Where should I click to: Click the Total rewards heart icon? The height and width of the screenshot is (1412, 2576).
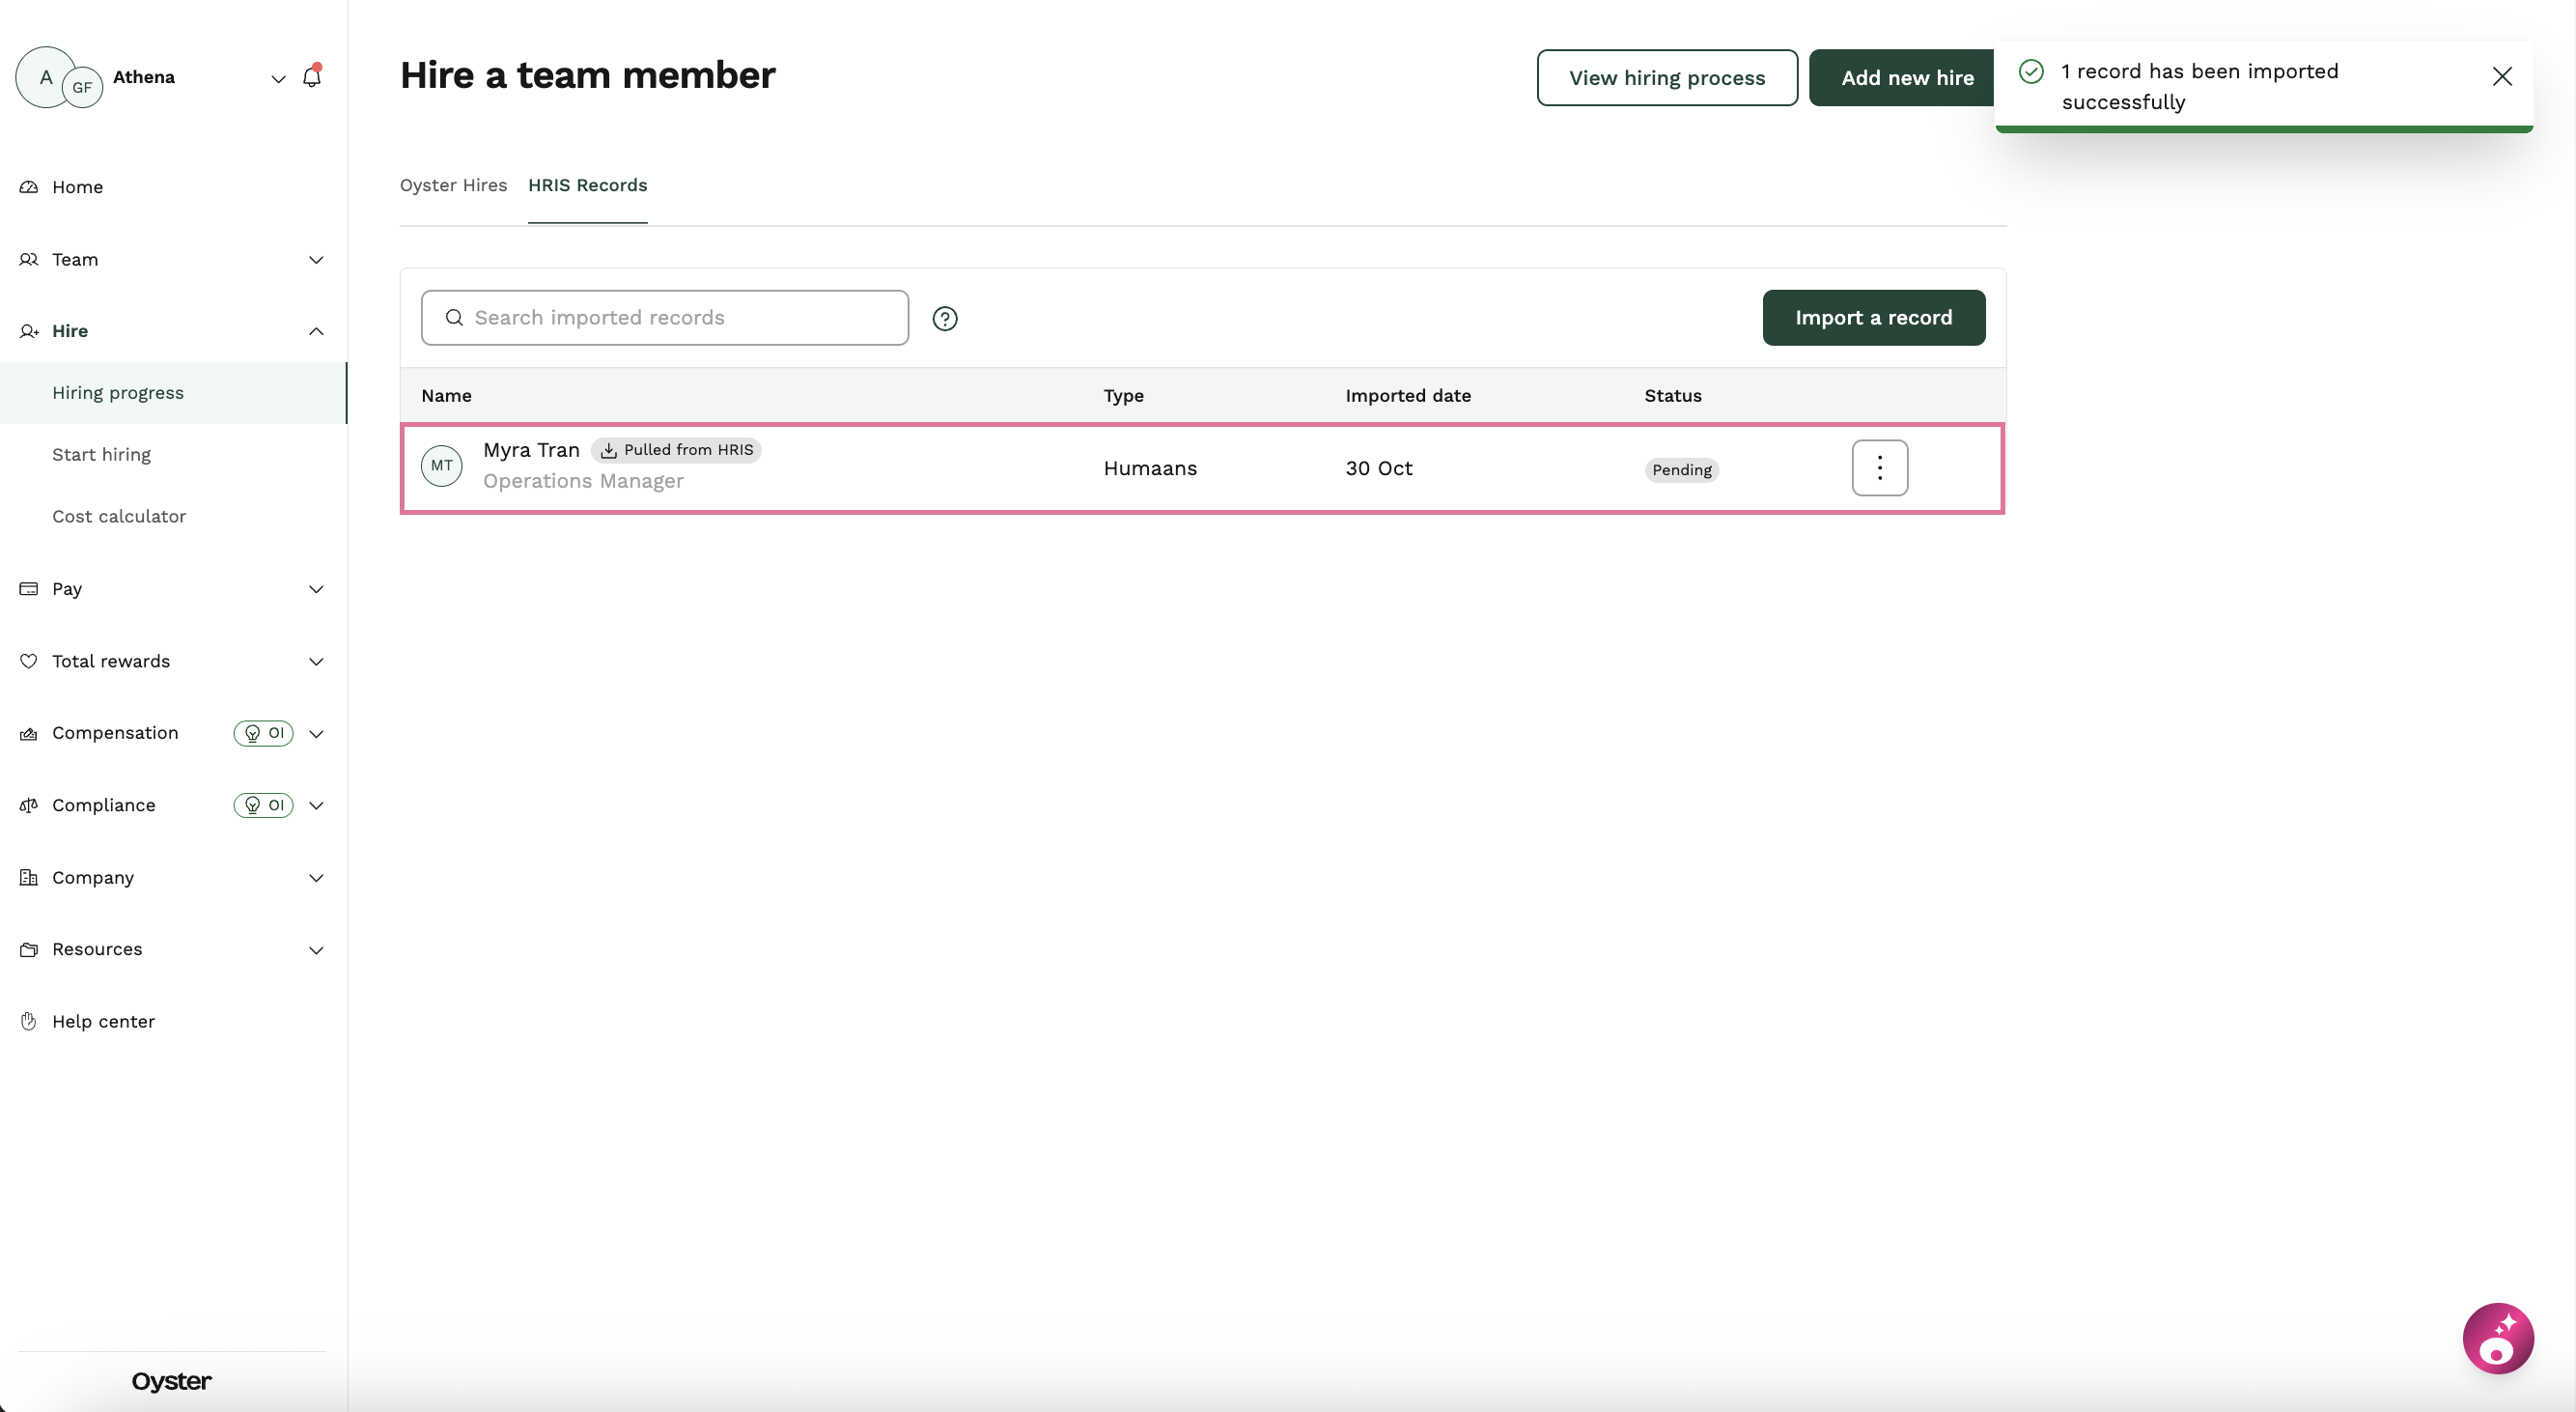coord(29,661)
